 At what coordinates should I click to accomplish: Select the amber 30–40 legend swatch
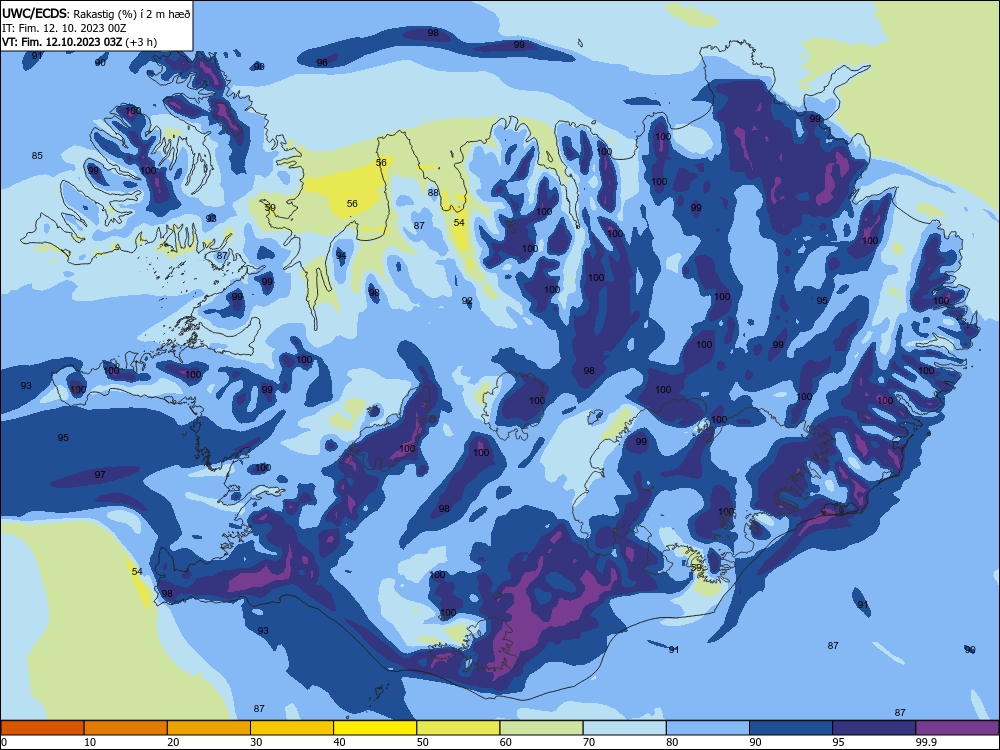tap(292, 728)
